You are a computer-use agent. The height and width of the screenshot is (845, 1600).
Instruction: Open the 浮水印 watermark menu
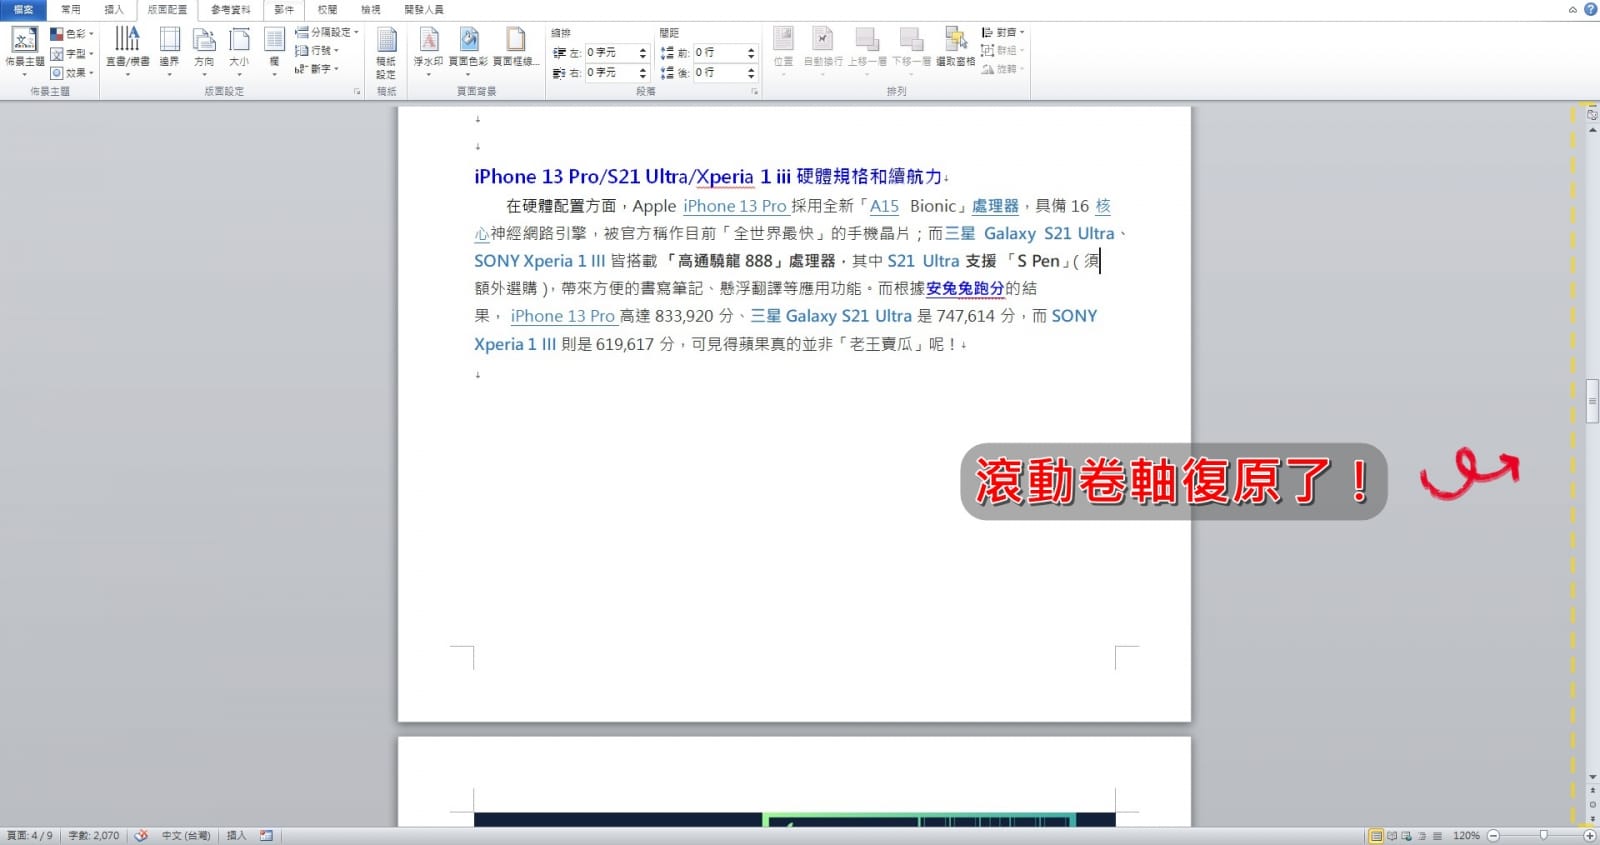point(428,51)
